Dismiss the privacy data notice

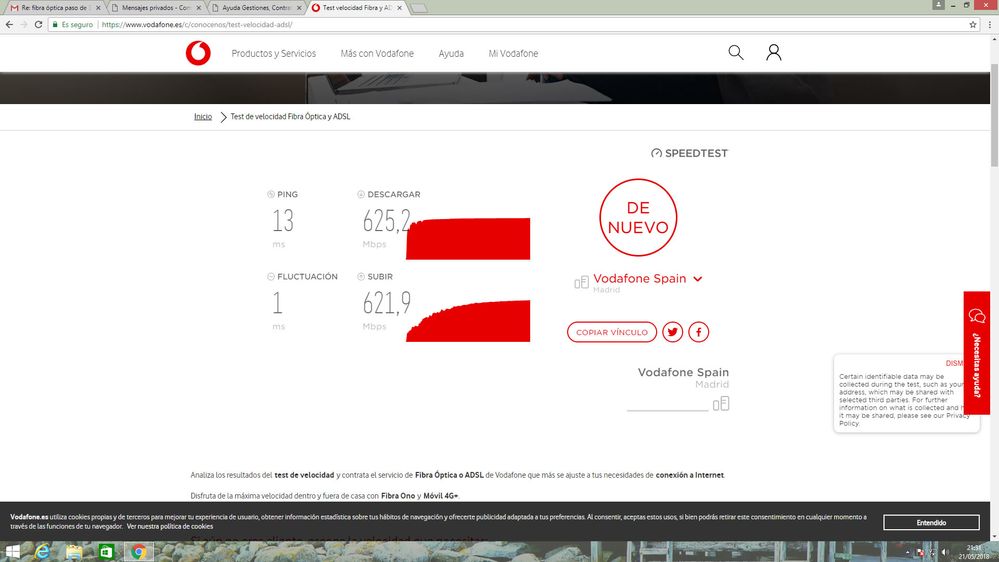tap(954, 363)
